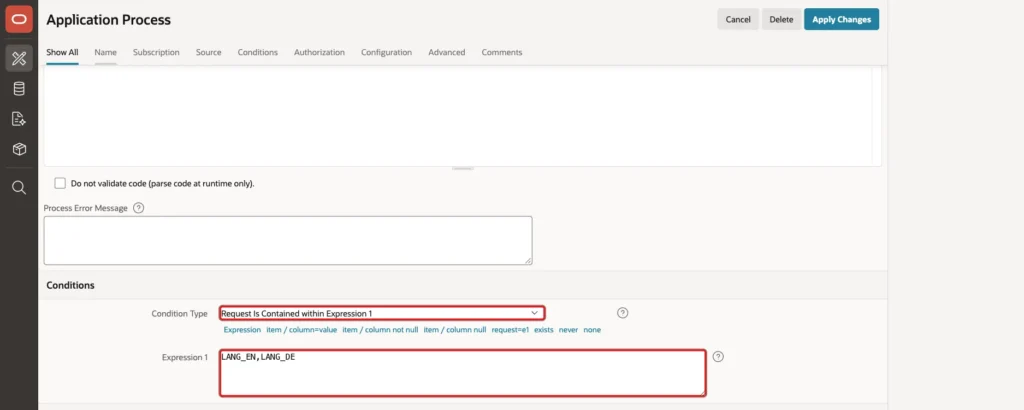The width and height of the screenshot is (1024, 410).
Task: Switch to the Comments tab
Action: point(502,52)
